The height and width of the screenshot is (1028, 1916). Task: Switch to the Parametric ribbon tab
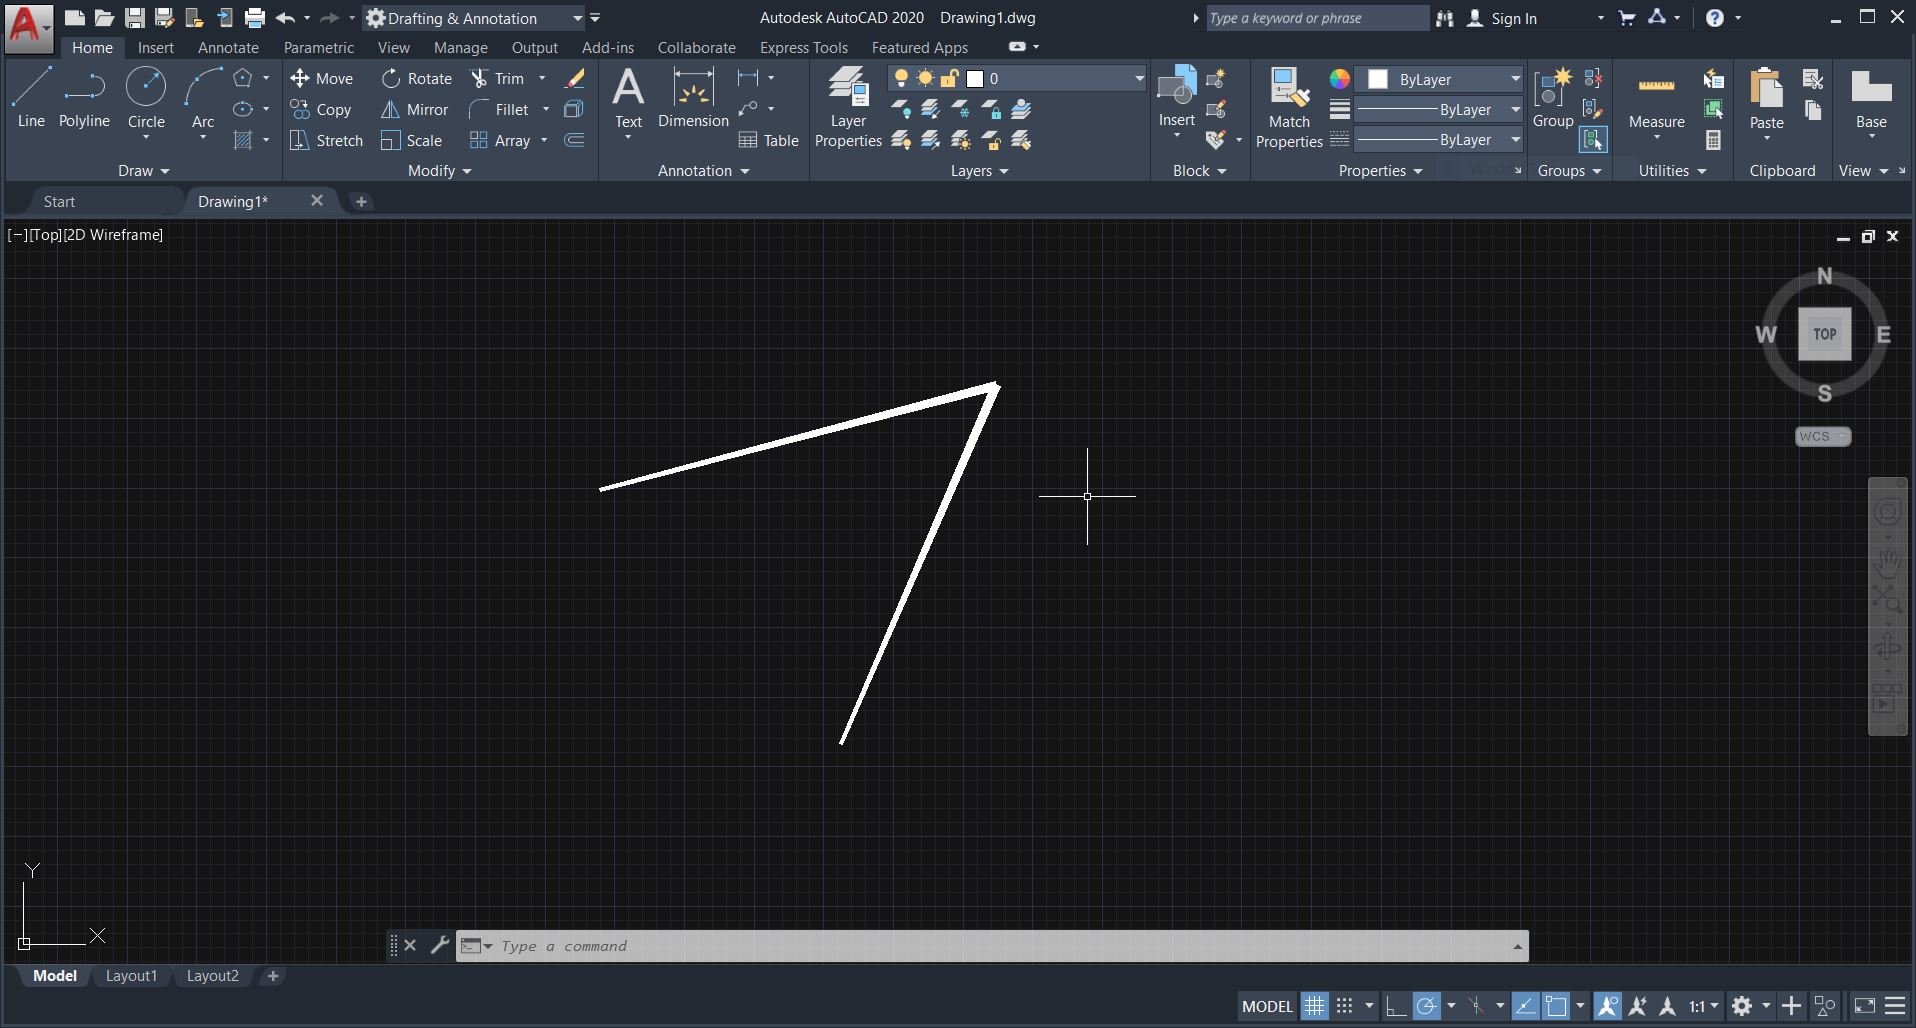318,47
